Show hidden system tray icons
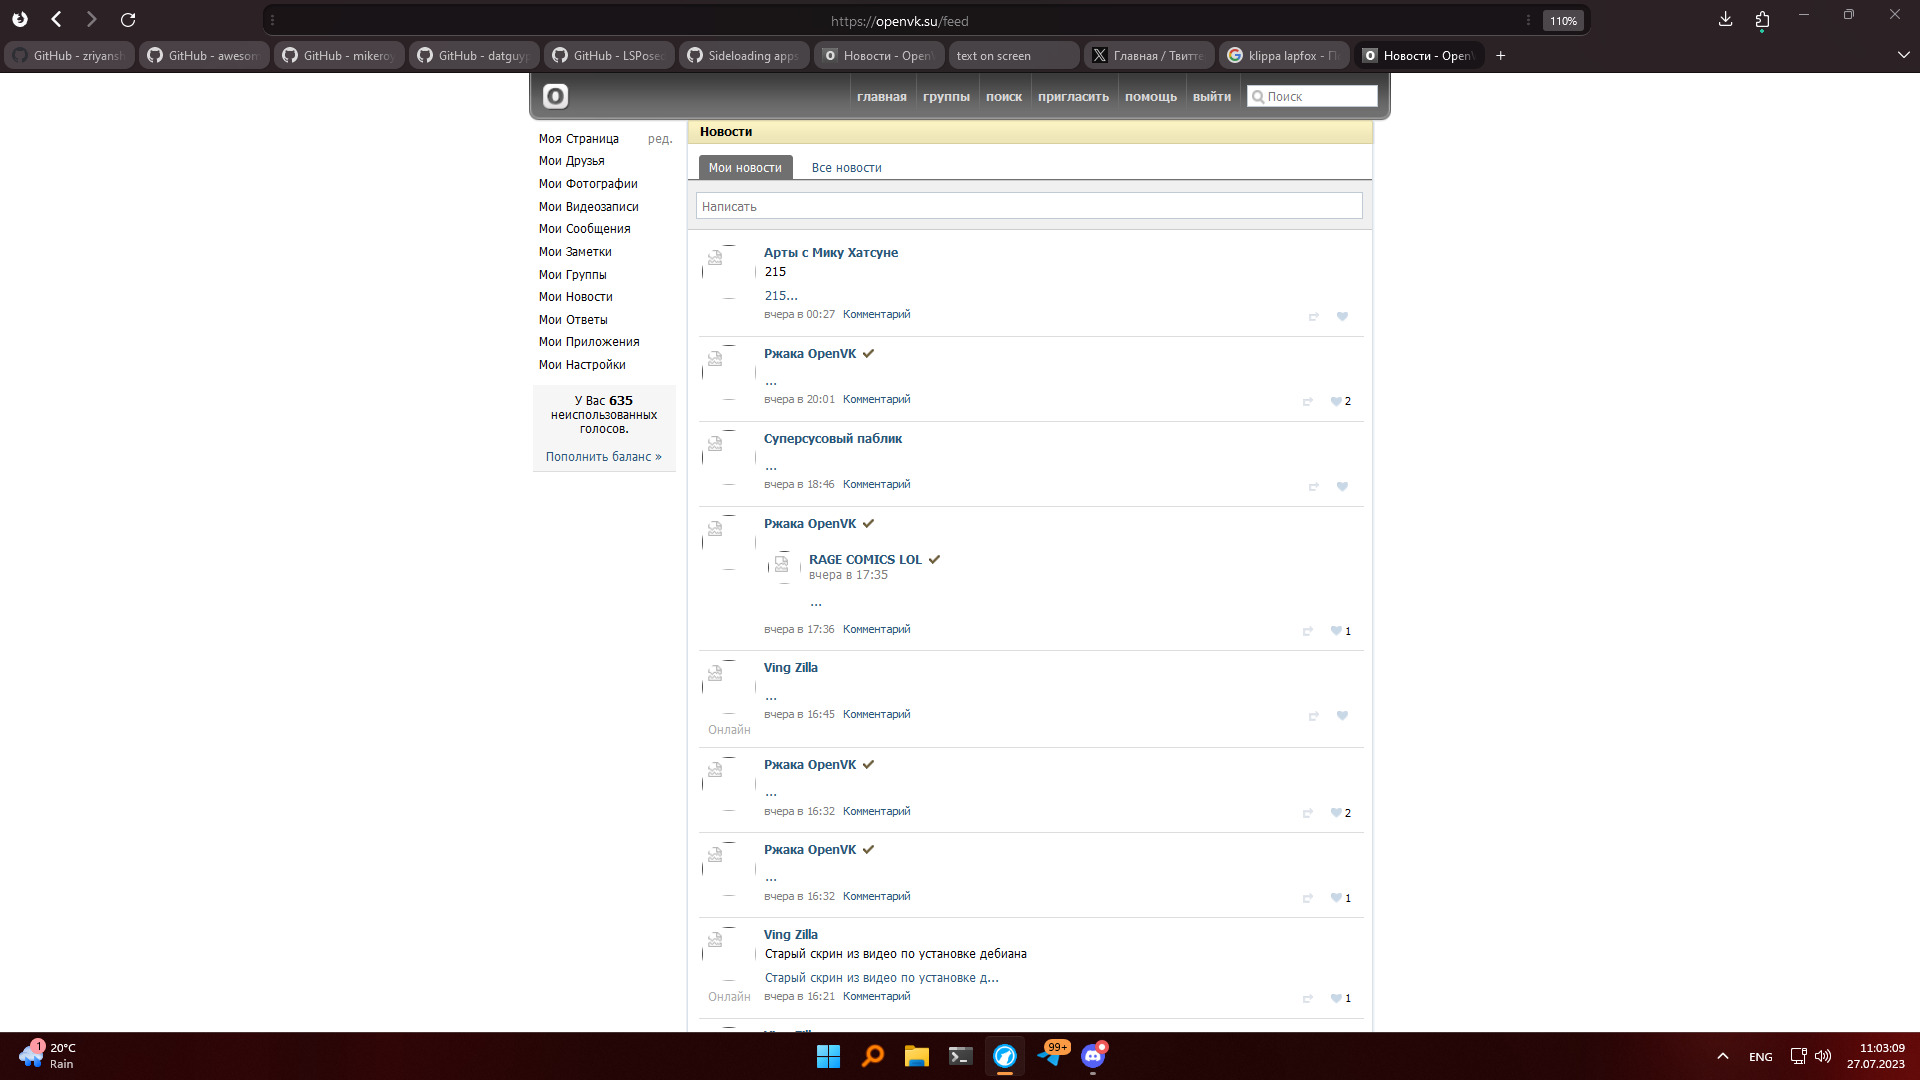The height and width of the screenshot is (1080, 1920). 1722,1056
